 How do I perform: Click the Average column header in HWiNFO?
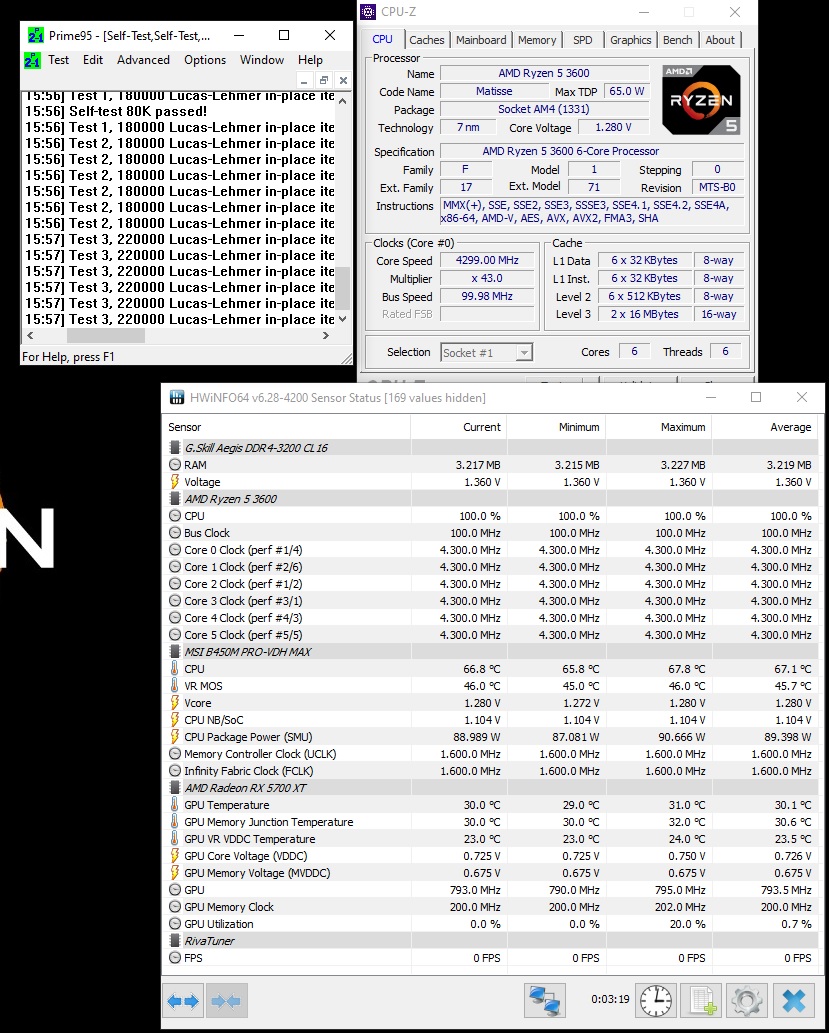click(x=765, y=427)
